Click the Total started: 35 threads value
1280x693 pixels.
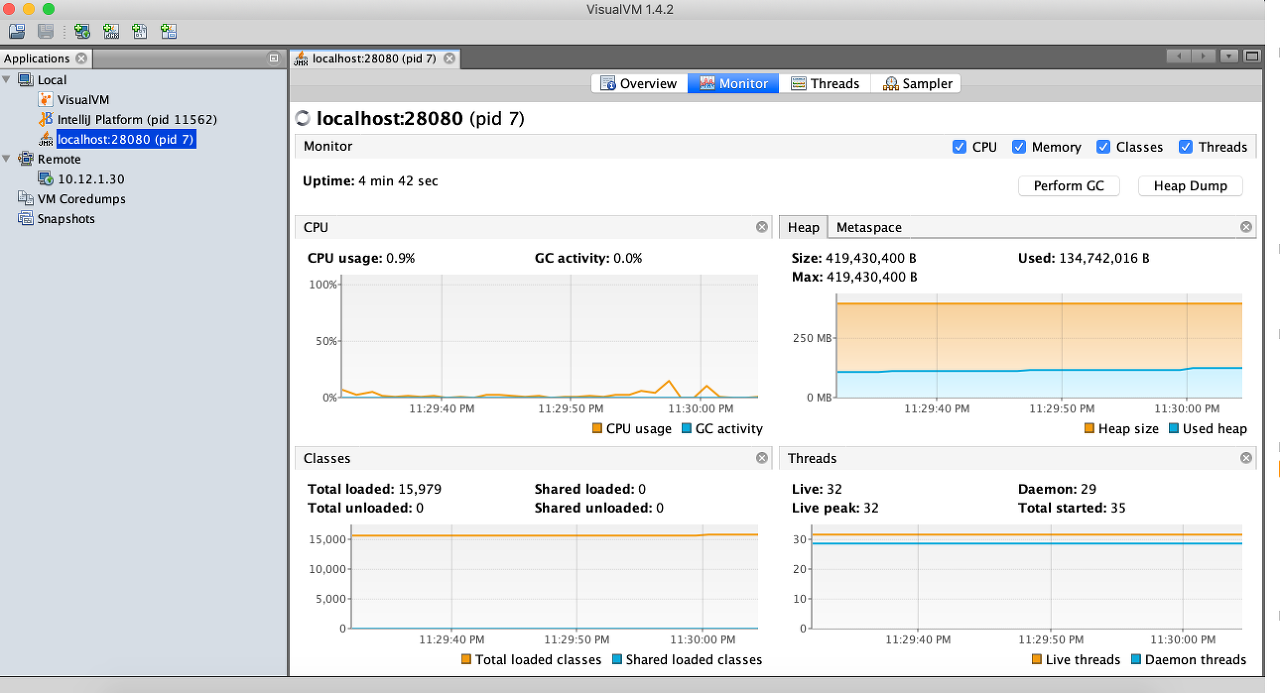click(1072, 508)
